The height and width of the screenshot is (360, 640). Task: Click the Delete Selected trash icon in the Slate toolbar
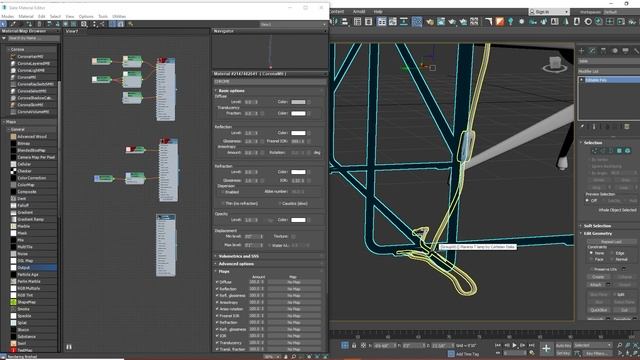click(39, 24)
